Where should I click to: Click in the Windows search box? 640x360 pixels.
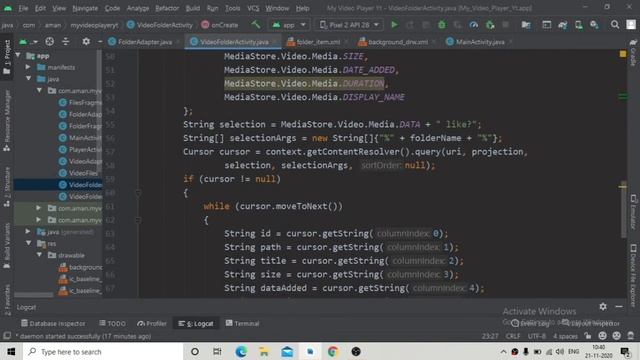[x=103, y=351]
